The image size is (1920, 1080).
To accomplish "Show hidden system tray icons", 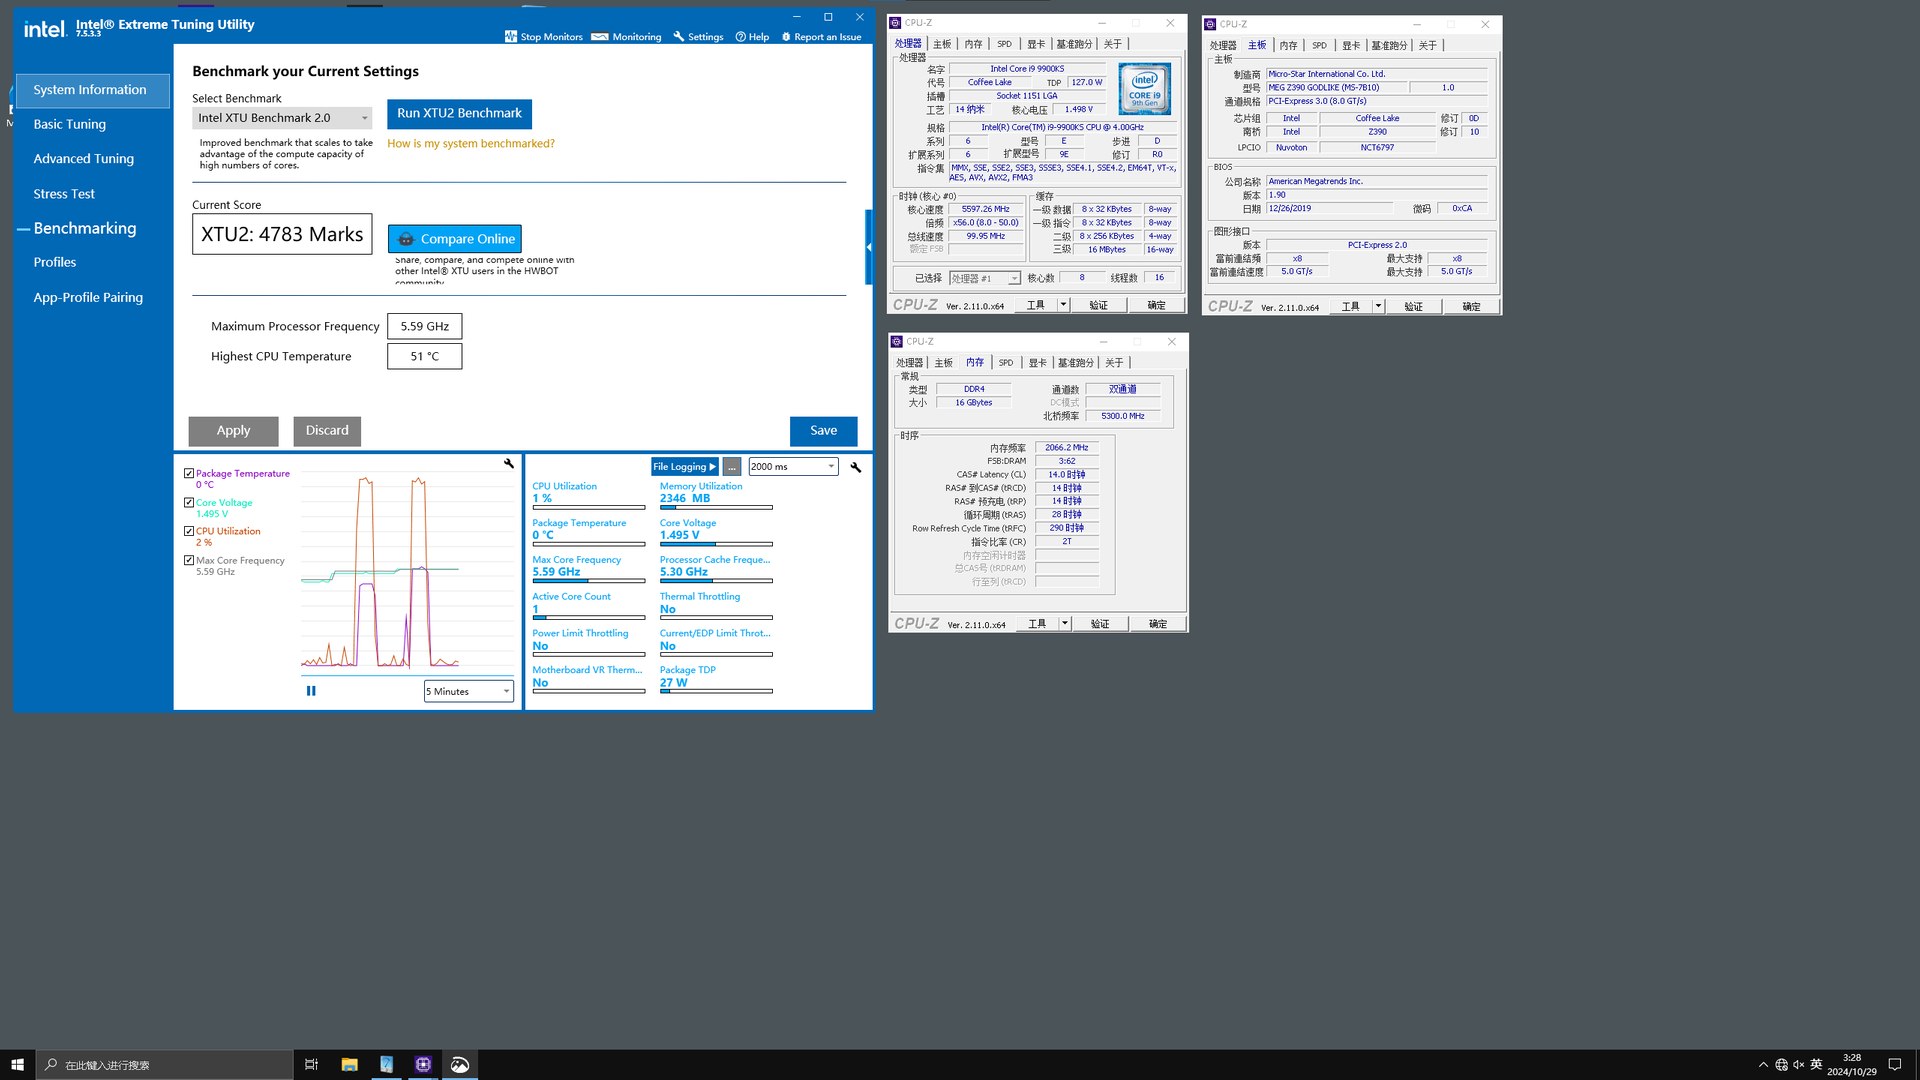I will [x=1763, y=1065].
